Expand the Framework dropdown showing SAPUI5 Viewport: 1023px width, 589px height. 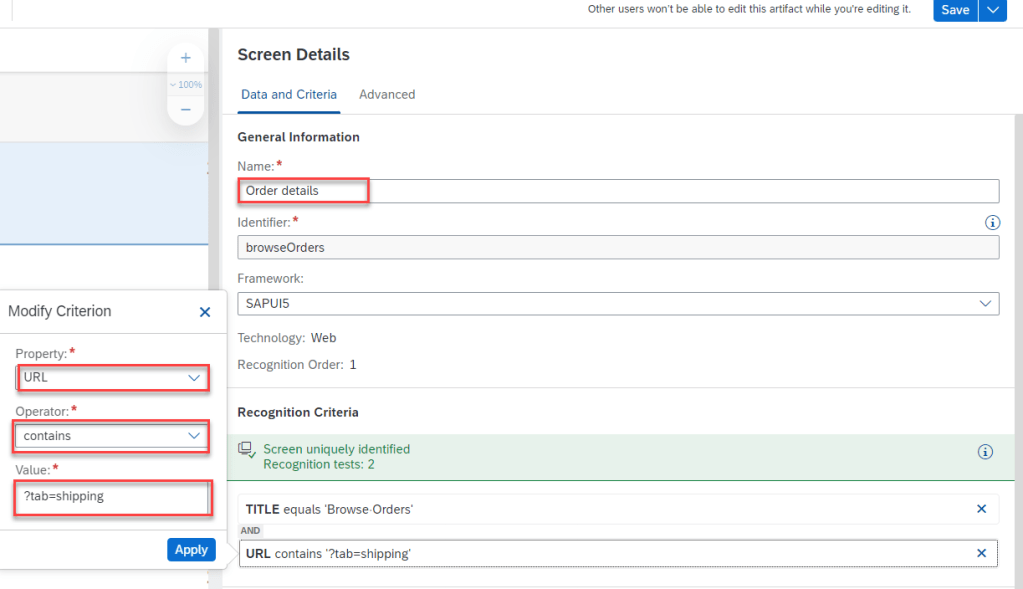point(984,303)
